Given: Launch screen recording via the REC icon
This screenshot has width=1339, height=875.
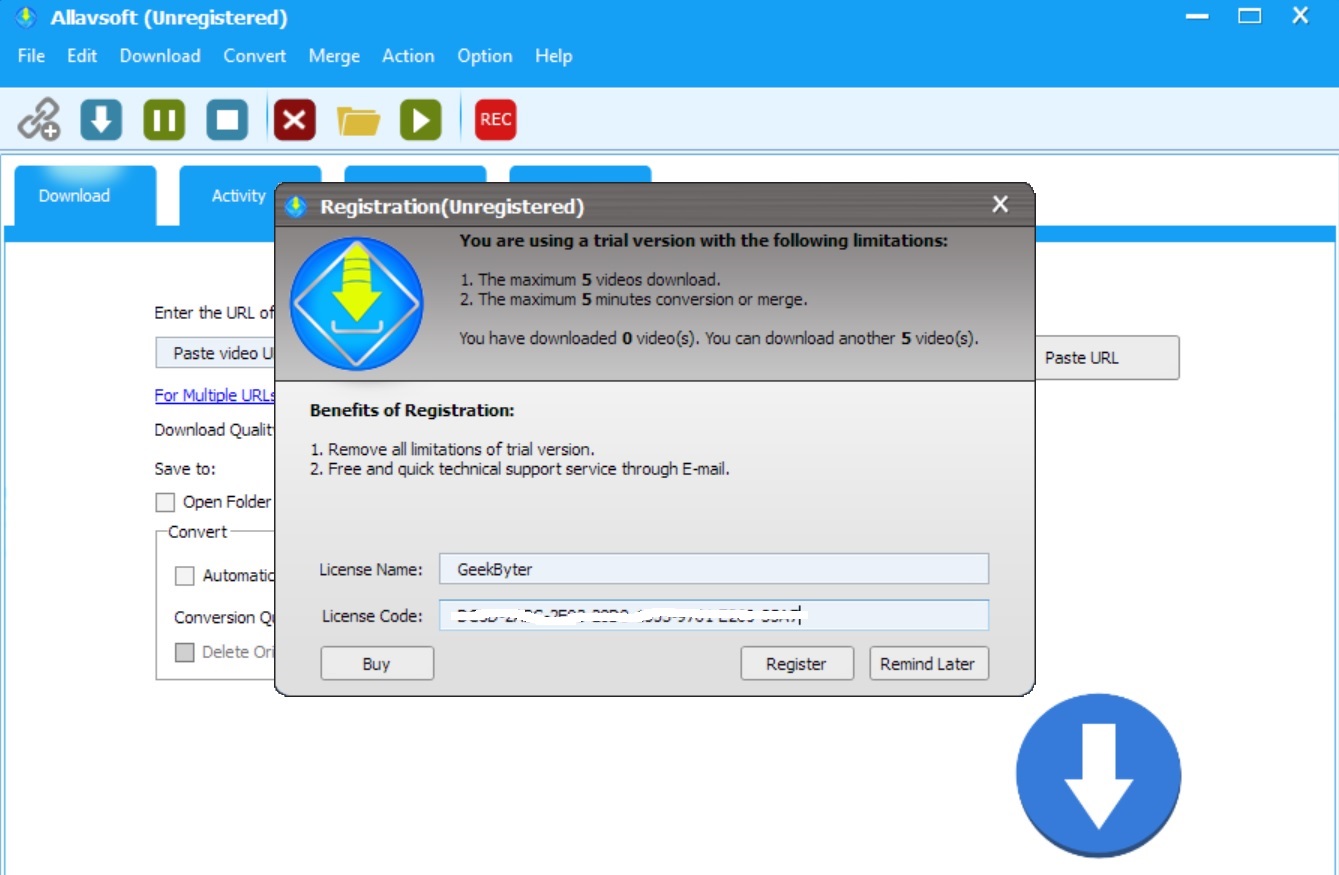Looking at the screenshot, I should 494,119.
